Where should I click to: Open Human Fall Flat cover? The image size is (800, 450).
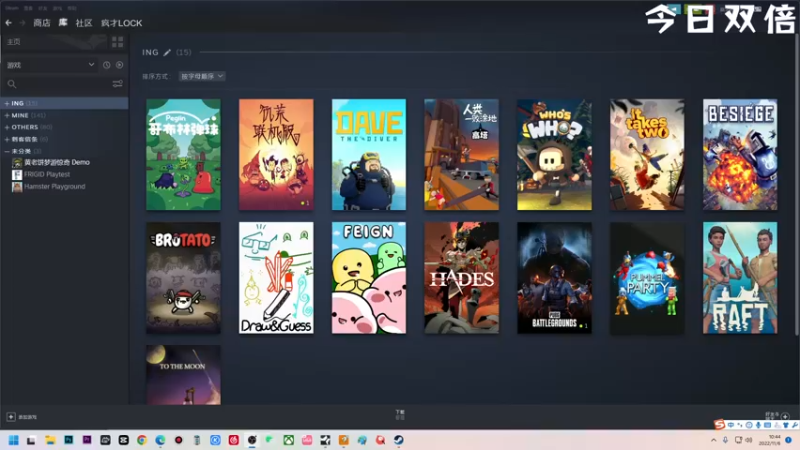[462, 155]
